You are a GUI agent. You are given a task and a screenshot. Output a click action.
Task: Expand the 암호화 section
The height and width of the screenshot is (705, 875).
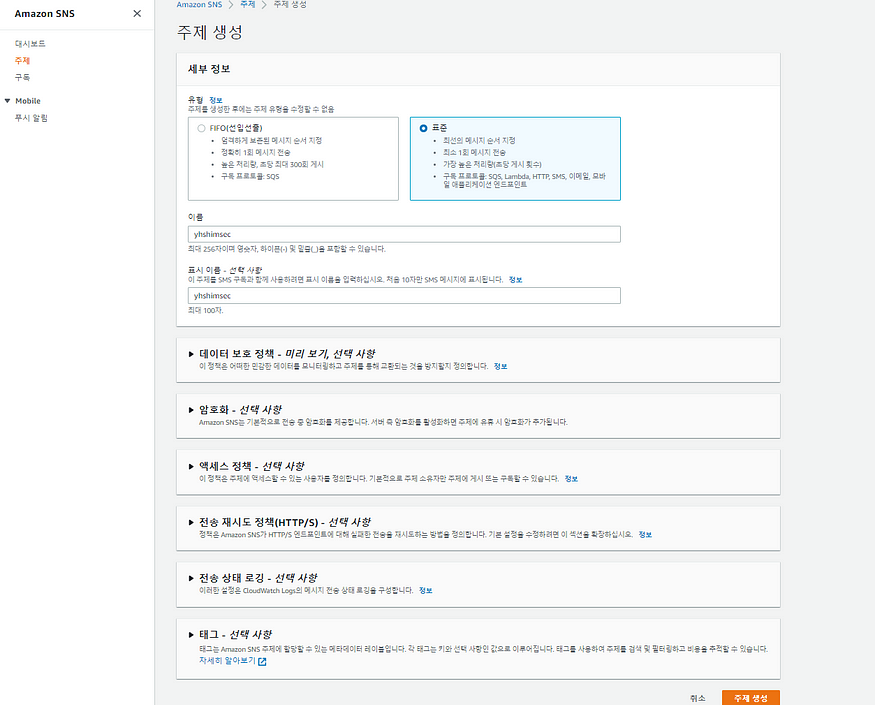191,410
